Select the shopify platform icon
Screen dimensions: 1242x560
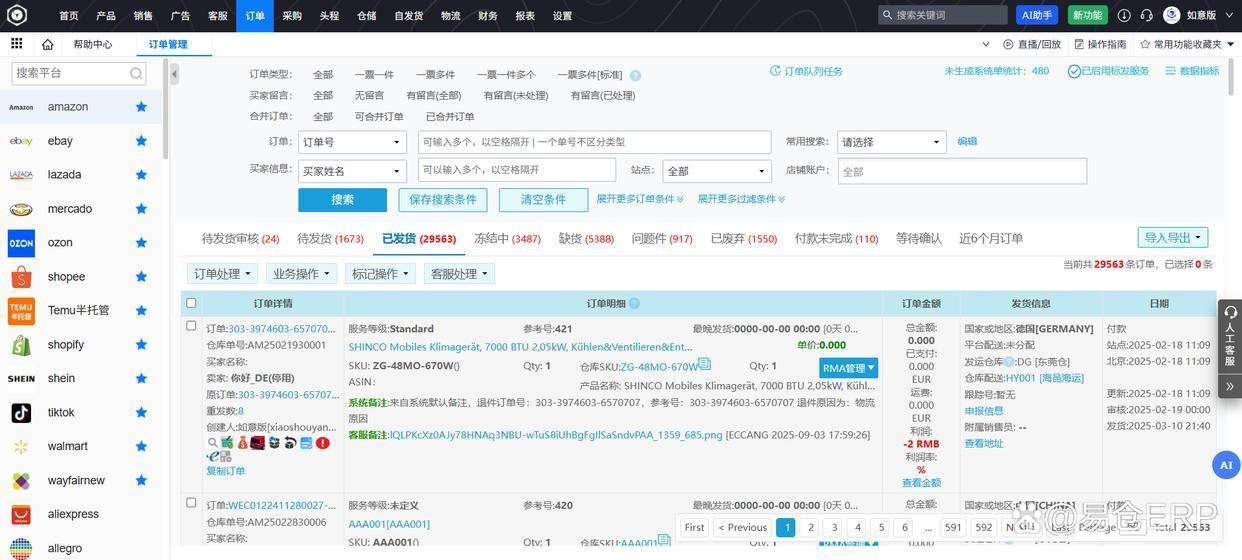(21, 345)
